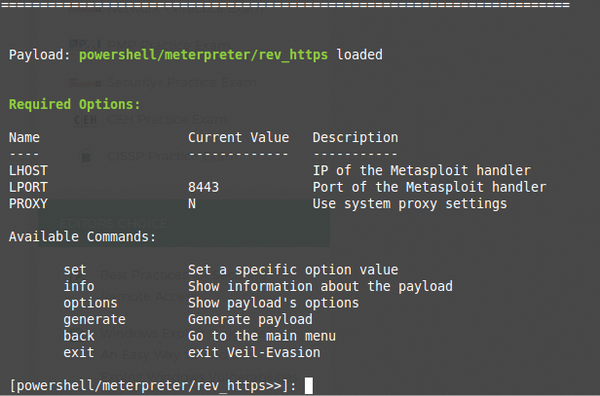The height and width of the screenshot is (396, 600).
Task: Click the 'Current Value' column header
Action: [238, 137]
